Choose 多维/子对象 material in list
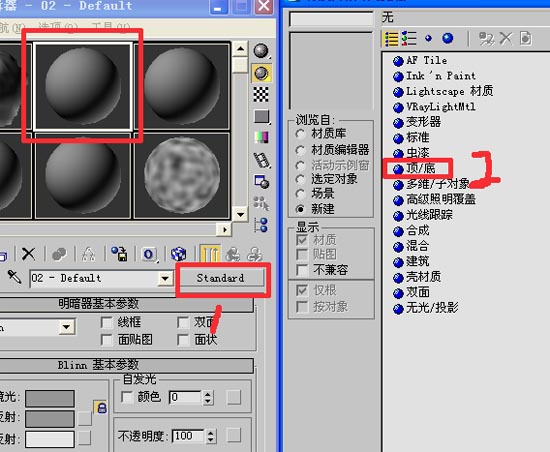This screenshot has width=550, height=452. (x=431, y=184)
